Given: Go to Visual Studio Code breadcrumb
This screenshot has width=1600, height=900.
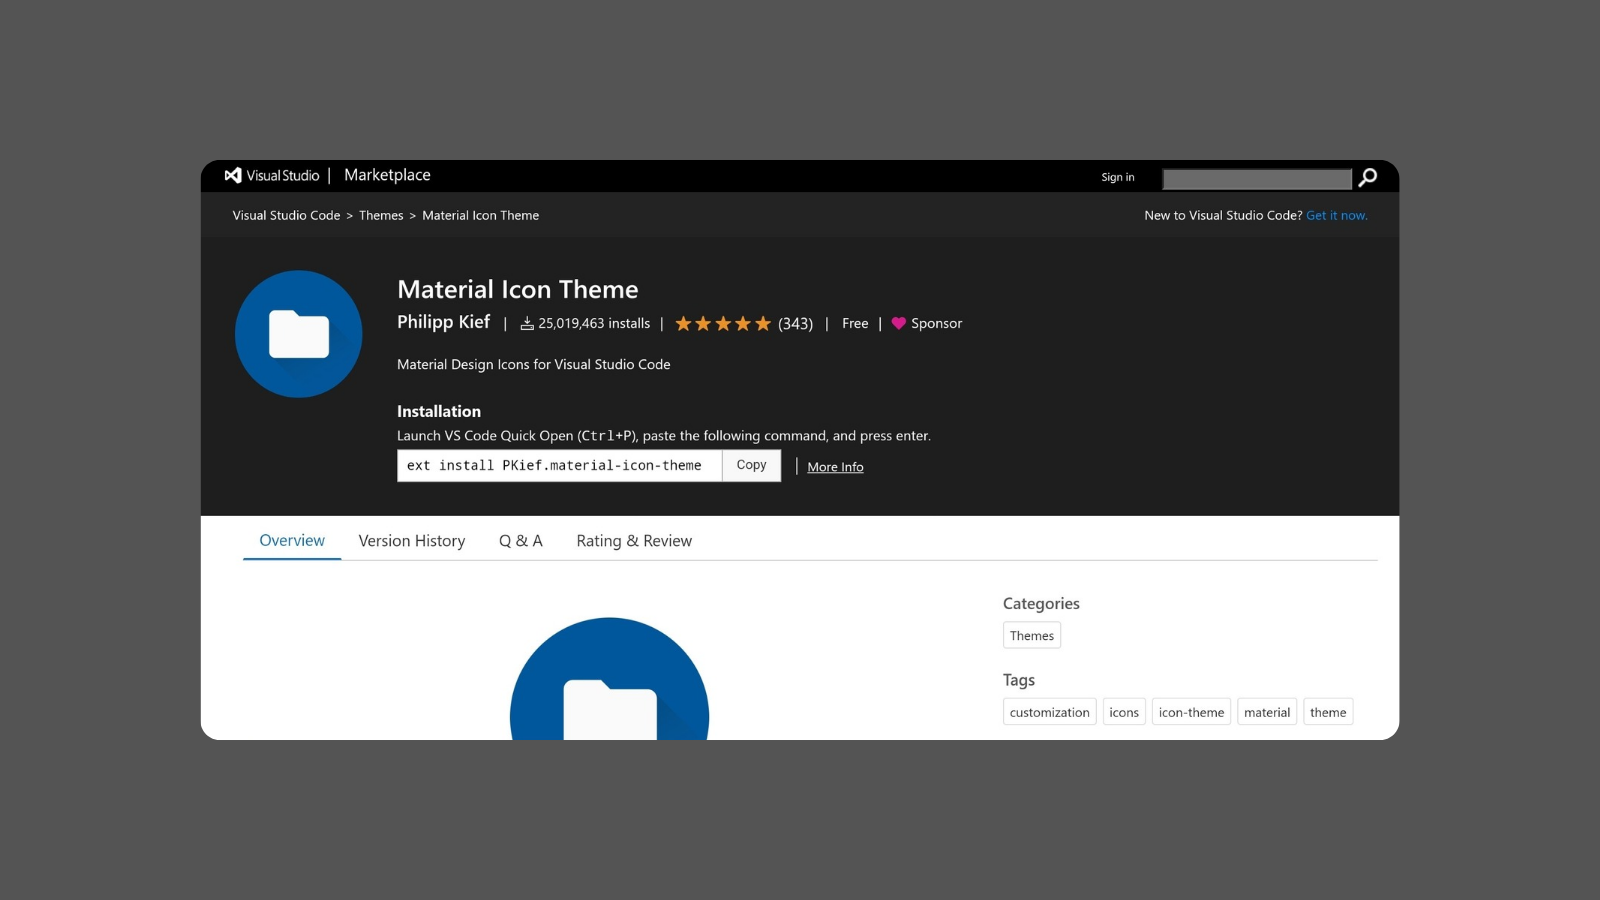Looking at the screenshot, I should (286, 215).
